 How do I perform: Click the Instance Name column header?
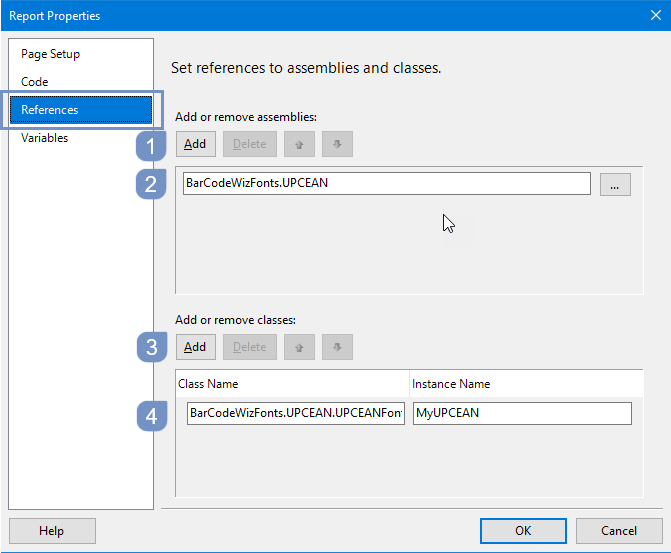pyautogui.click(x=526, y=384)
